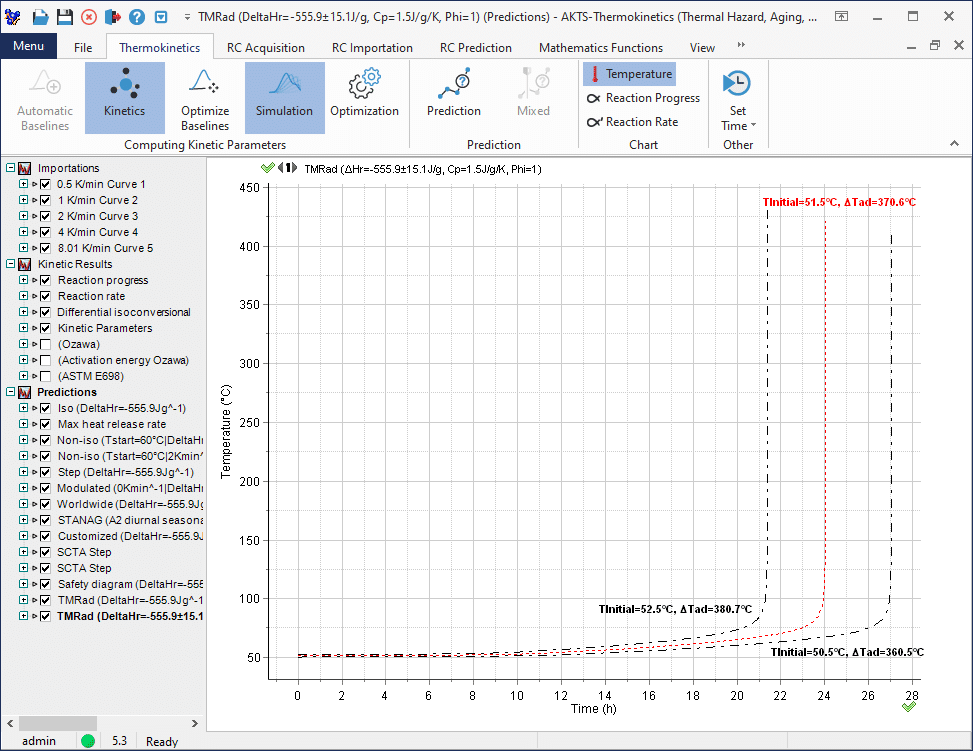Open the Mathematics Functions tab

(600, 47)
